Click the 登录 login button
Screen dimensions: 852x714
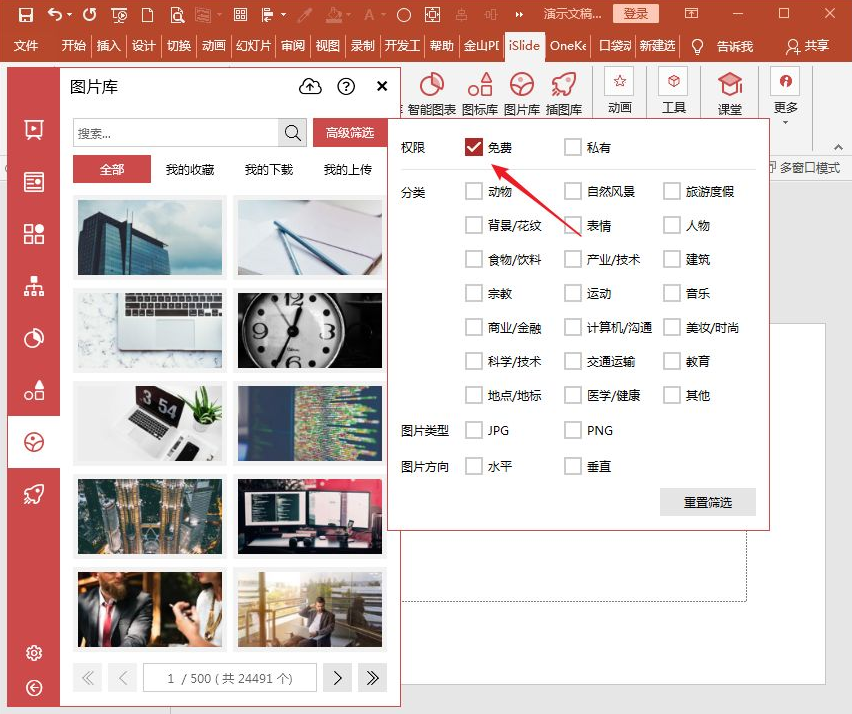click(635, 14)
